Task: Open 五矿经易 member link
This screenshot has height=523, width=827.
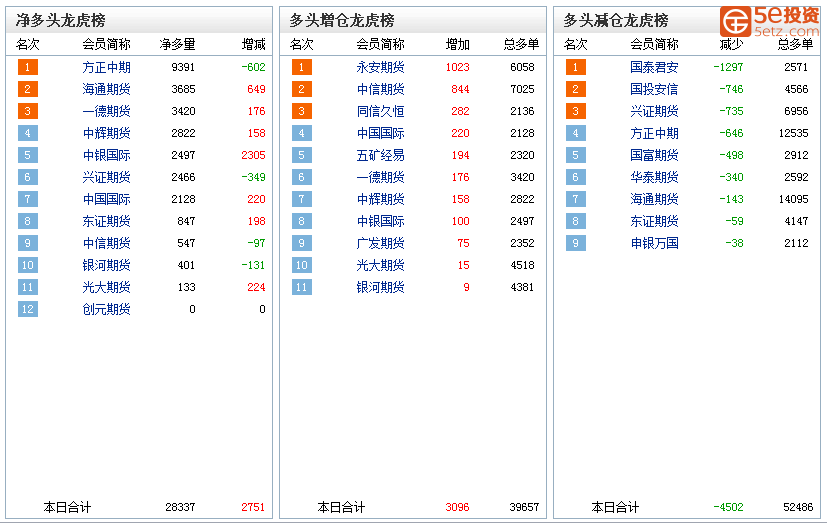Action: 380,155
